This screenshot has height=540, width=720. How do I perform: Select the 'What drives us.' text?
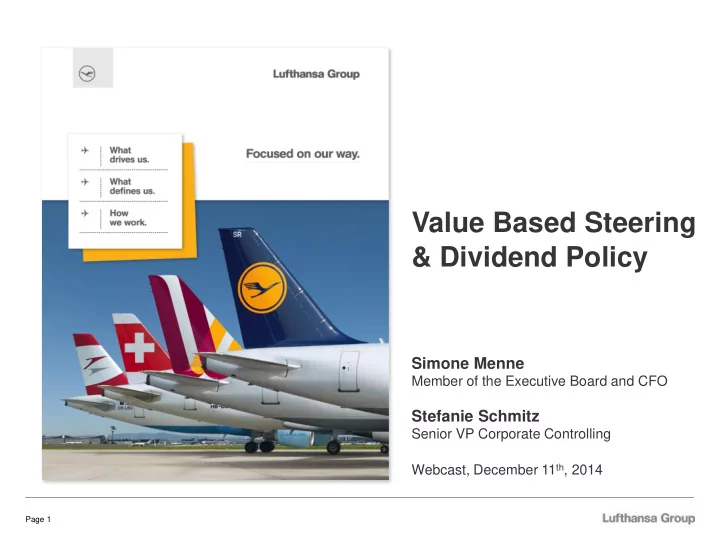(x=129, y=155)
